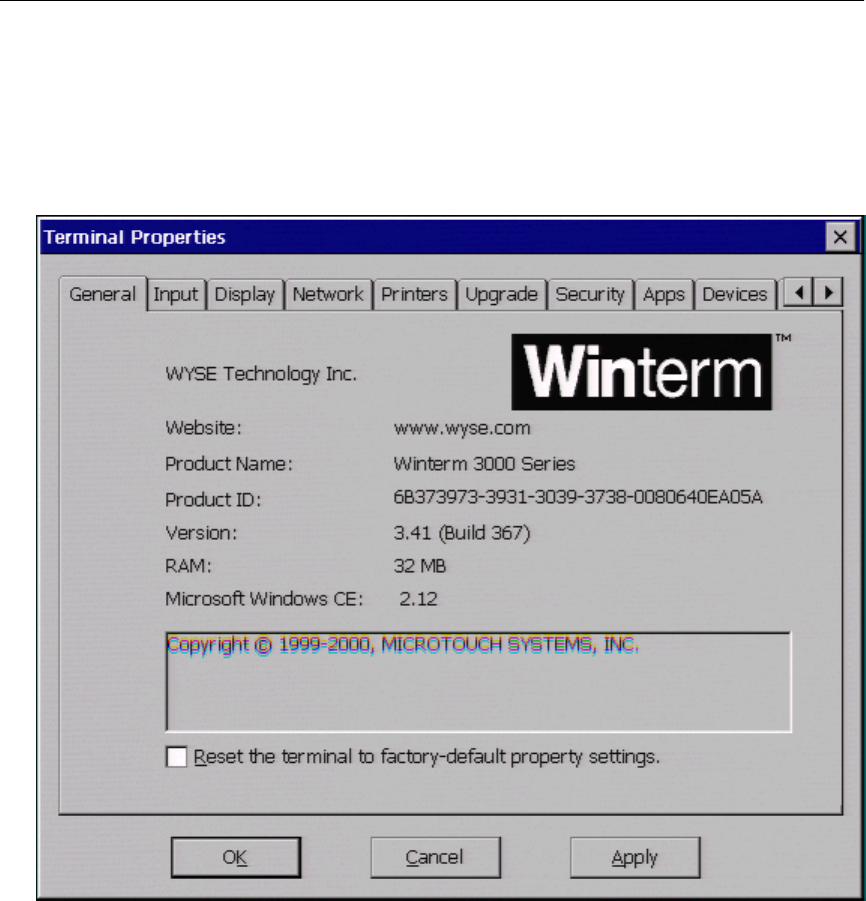Open the Display tab

245,295
